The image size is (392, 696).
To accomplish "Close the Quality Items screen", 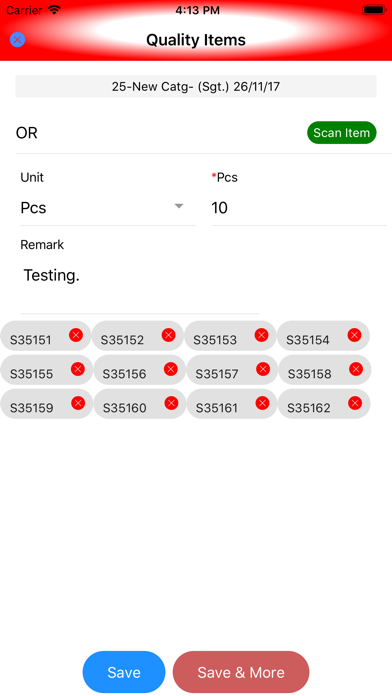I will click(17, 40).
